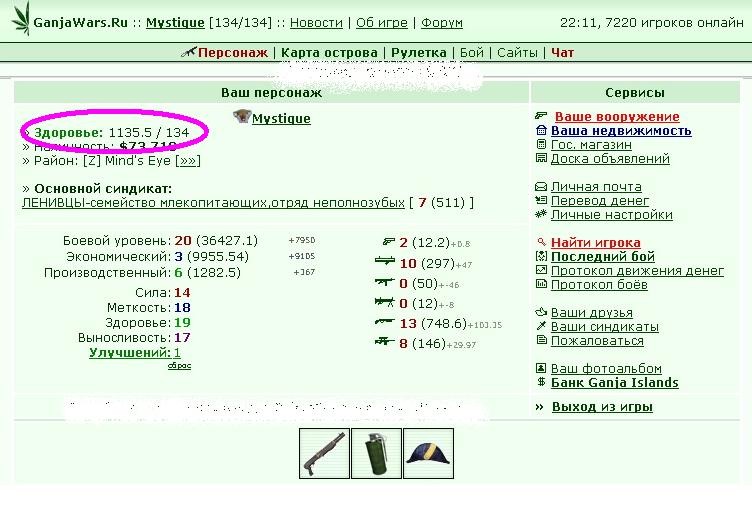
Task: Click house icon next to Ваша недвижимость
Action: (x=541, y=130)
